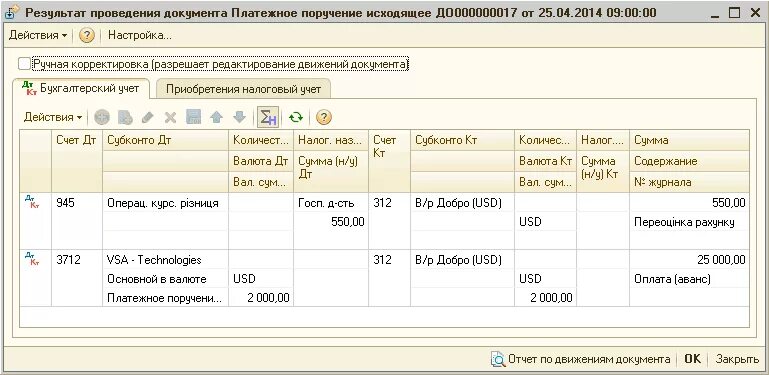
Task: Select Основной в валюте cell
Action: [x=166, y=278]
